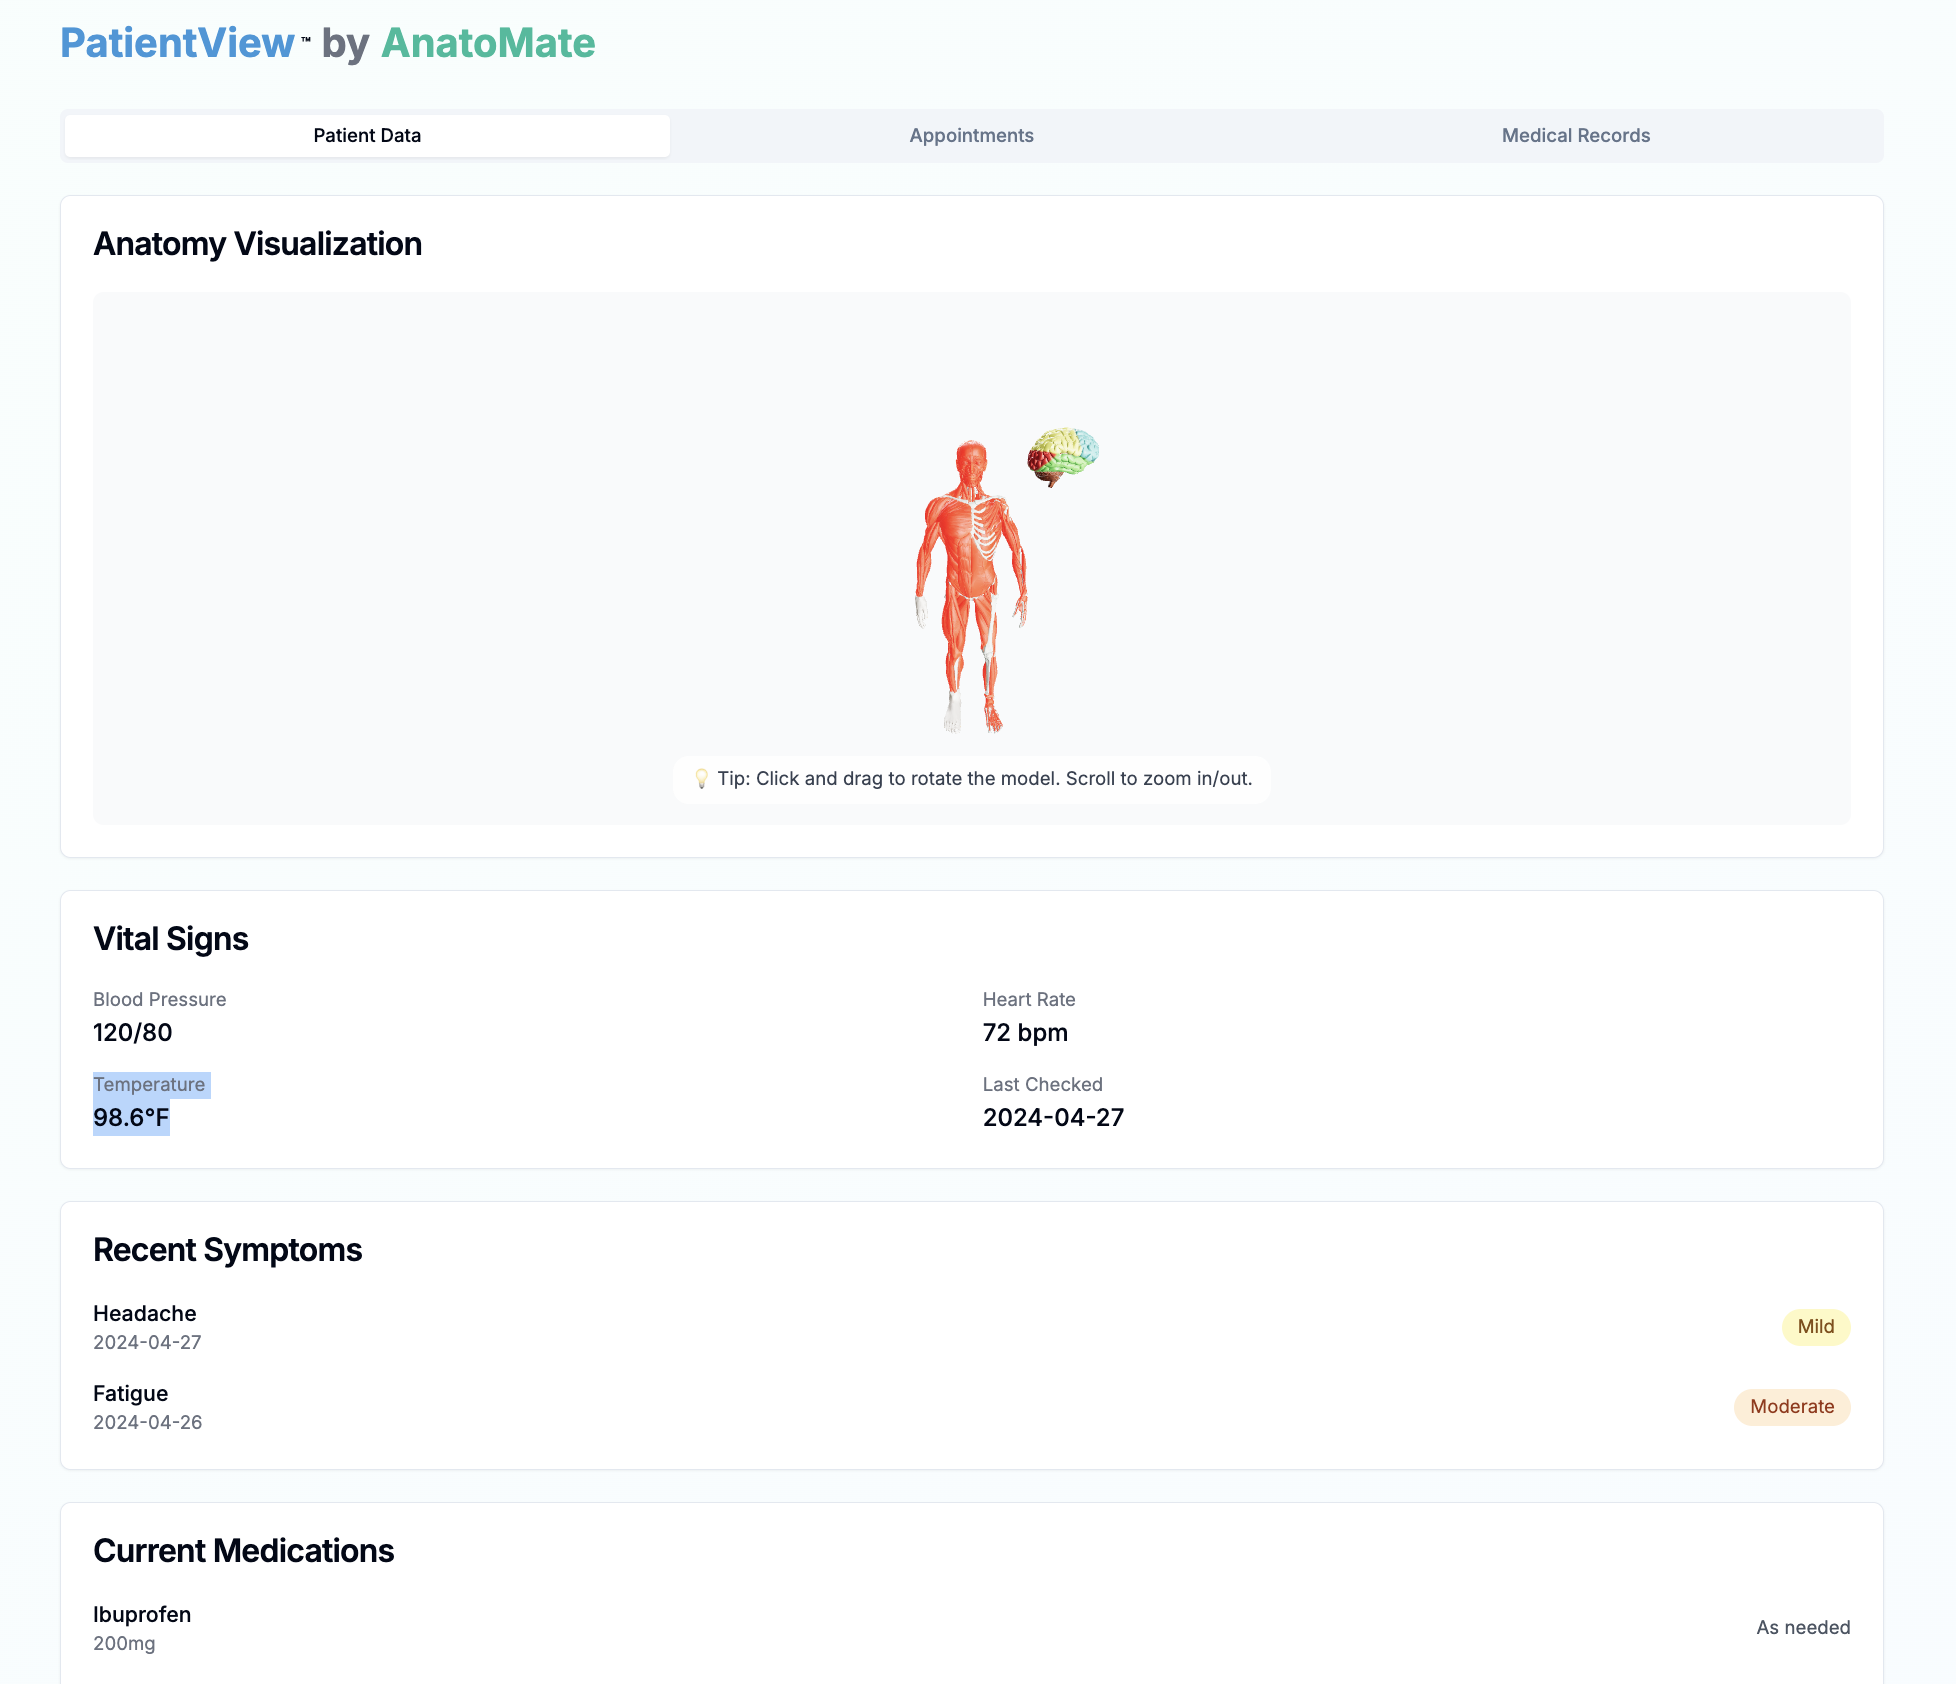This screenshot has width=1956, height=1684.
Task: Click the Moderate severity badge
Action: coord(1791,1407)
